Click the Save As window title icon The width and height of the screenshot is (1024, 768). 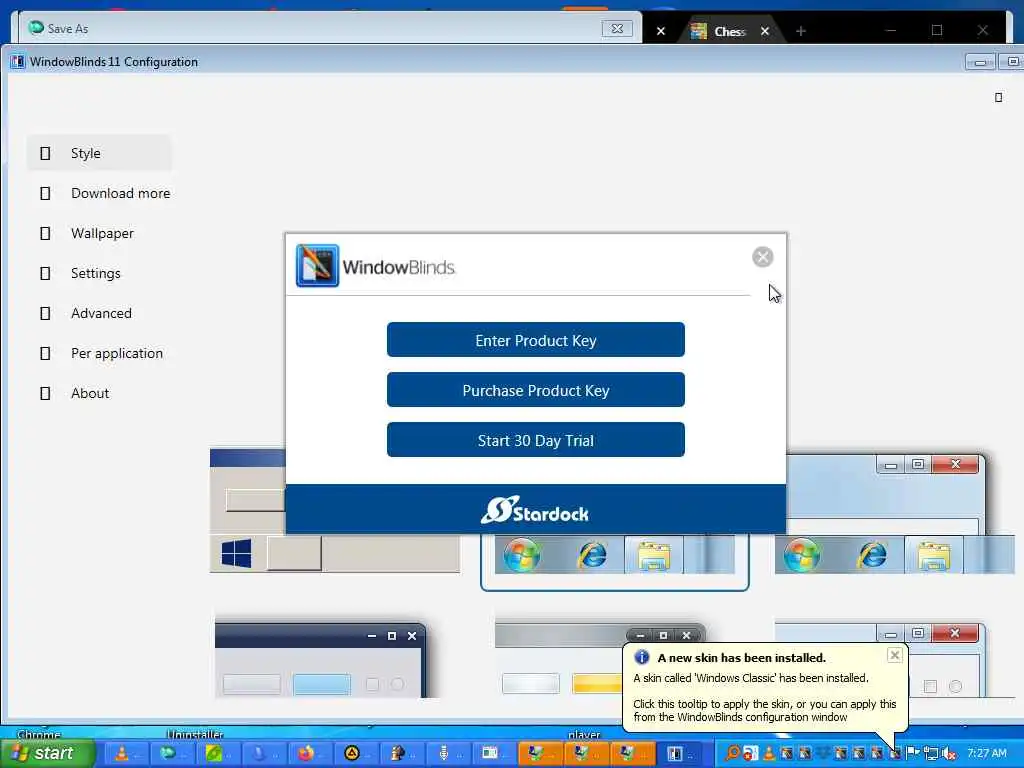click(x=36, y=27)
